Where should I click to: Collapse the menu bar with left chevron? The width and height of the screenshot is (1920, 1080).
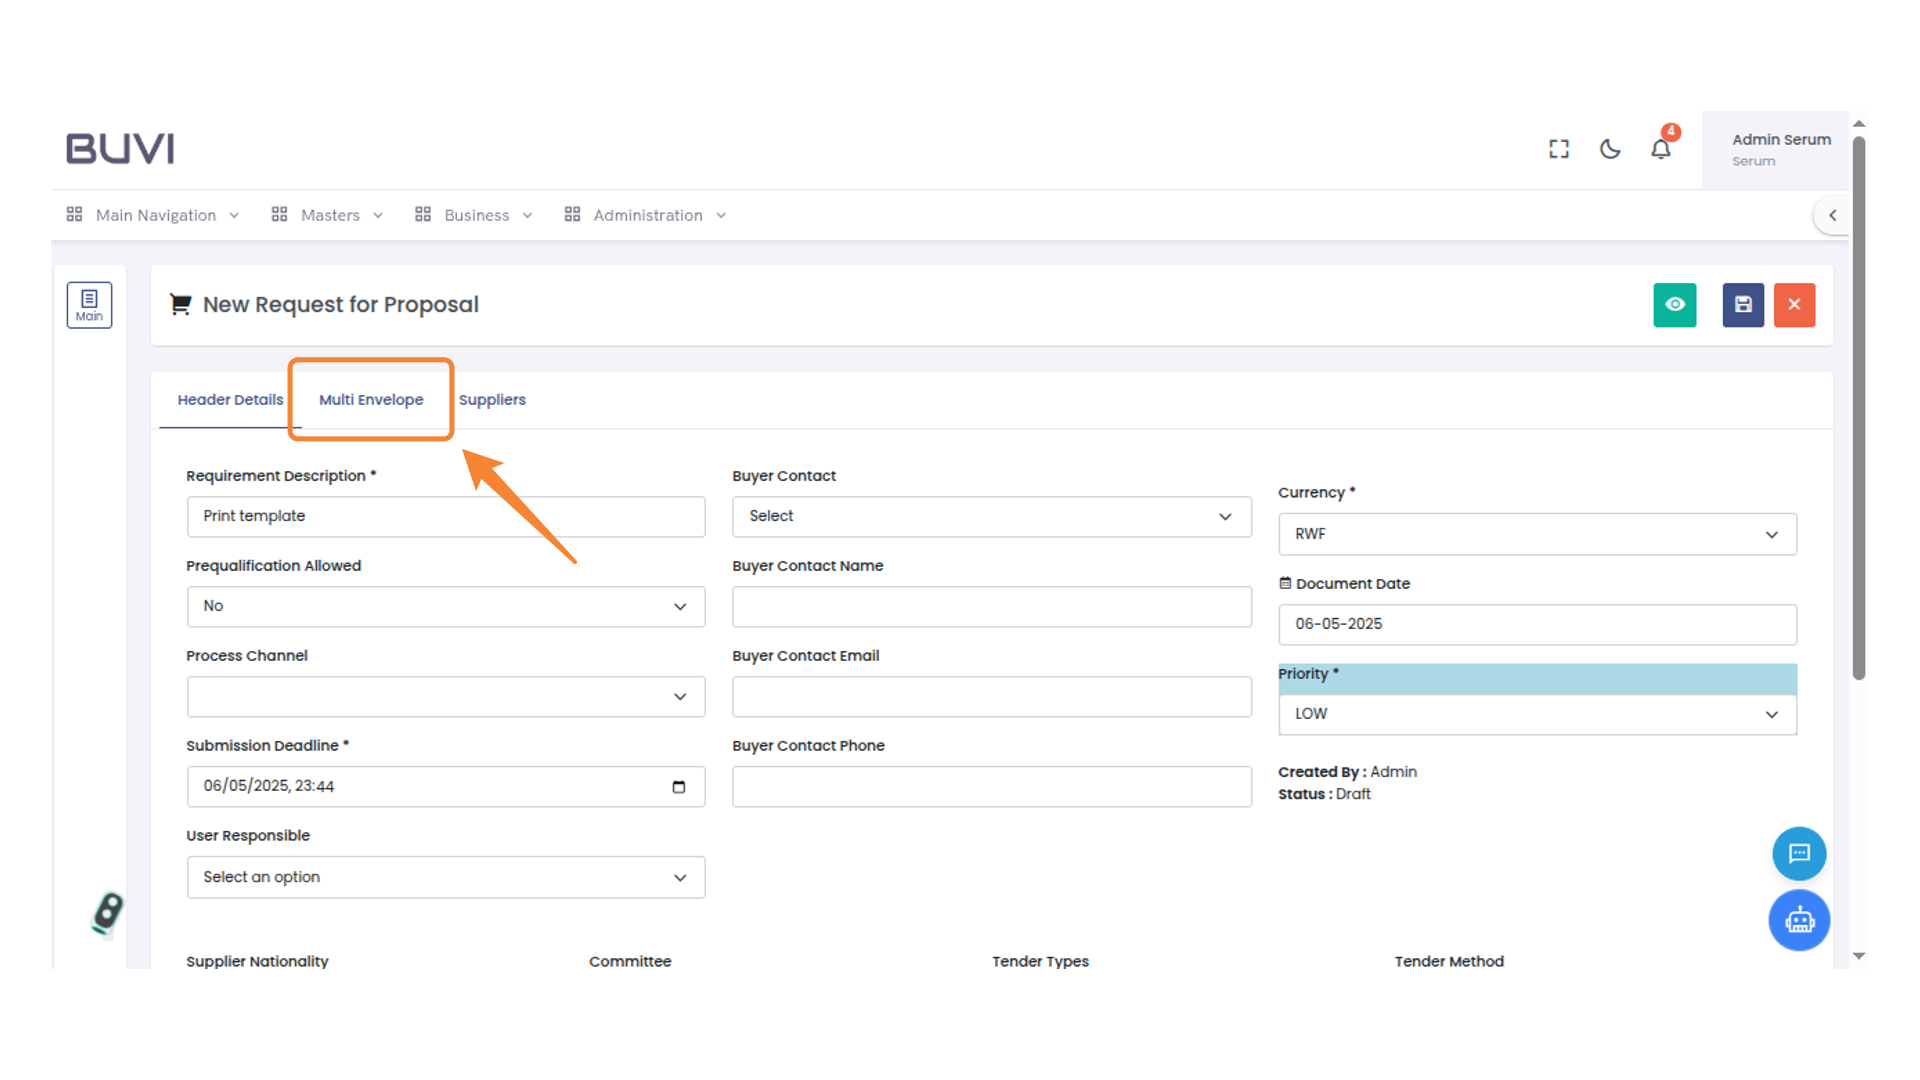tap(1832, 215)
